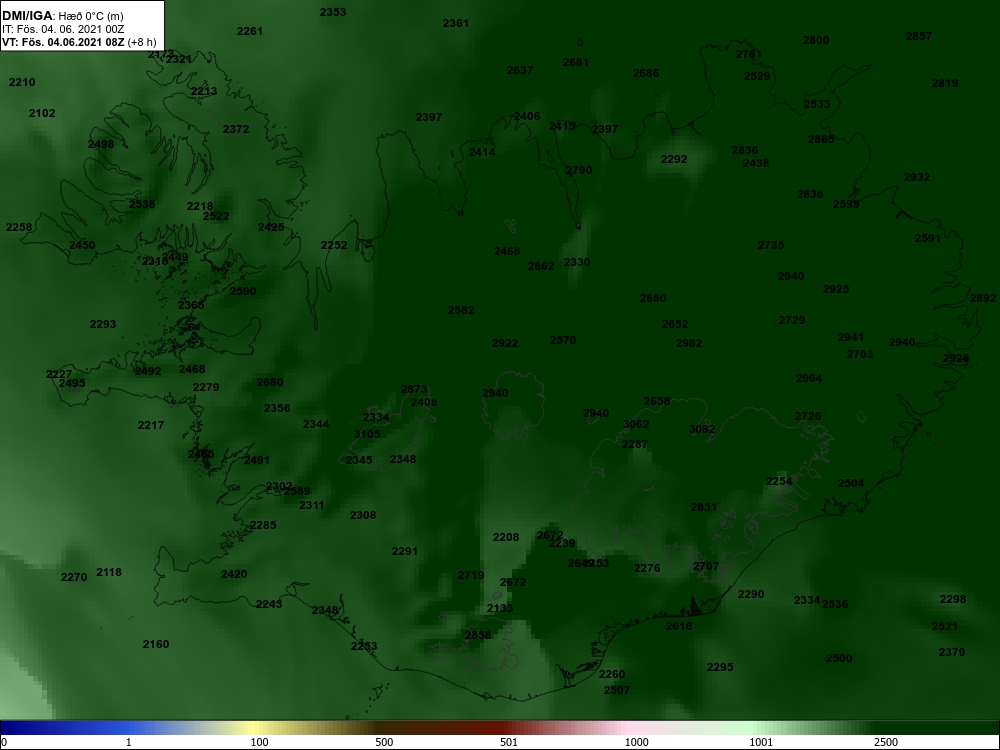This screenshot has width=1000, height=750.
Task: Select the map value 3105
Action: point(367,434)
